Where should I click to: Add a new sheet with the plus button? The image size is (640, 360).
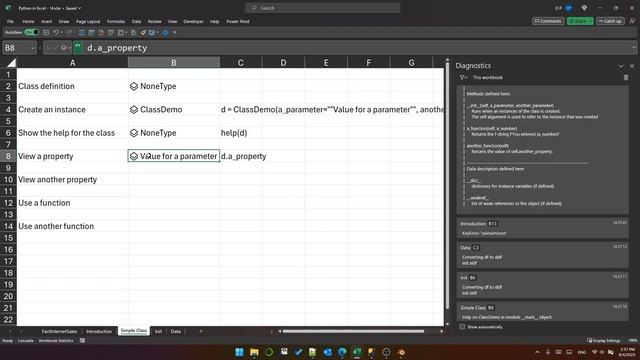coord(200,331)
